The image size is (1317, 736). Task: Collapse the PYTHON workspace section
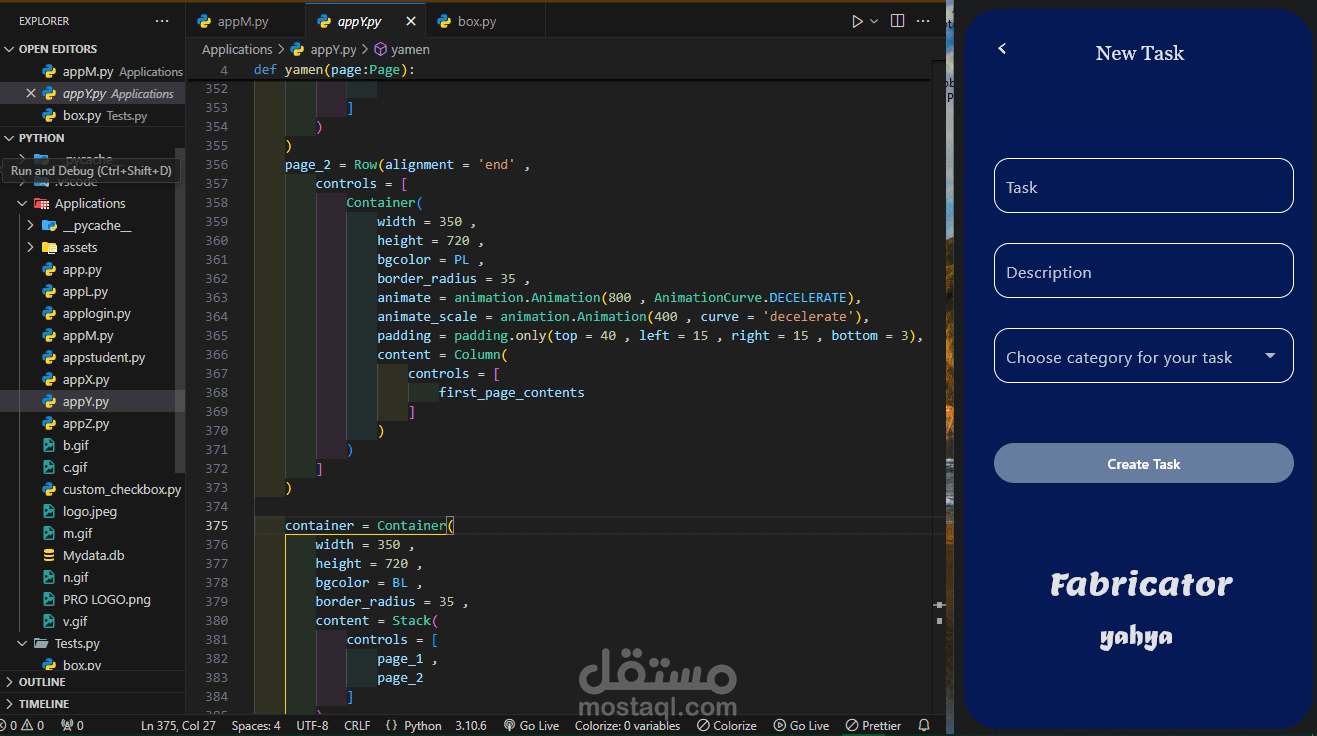click(41, 138)
